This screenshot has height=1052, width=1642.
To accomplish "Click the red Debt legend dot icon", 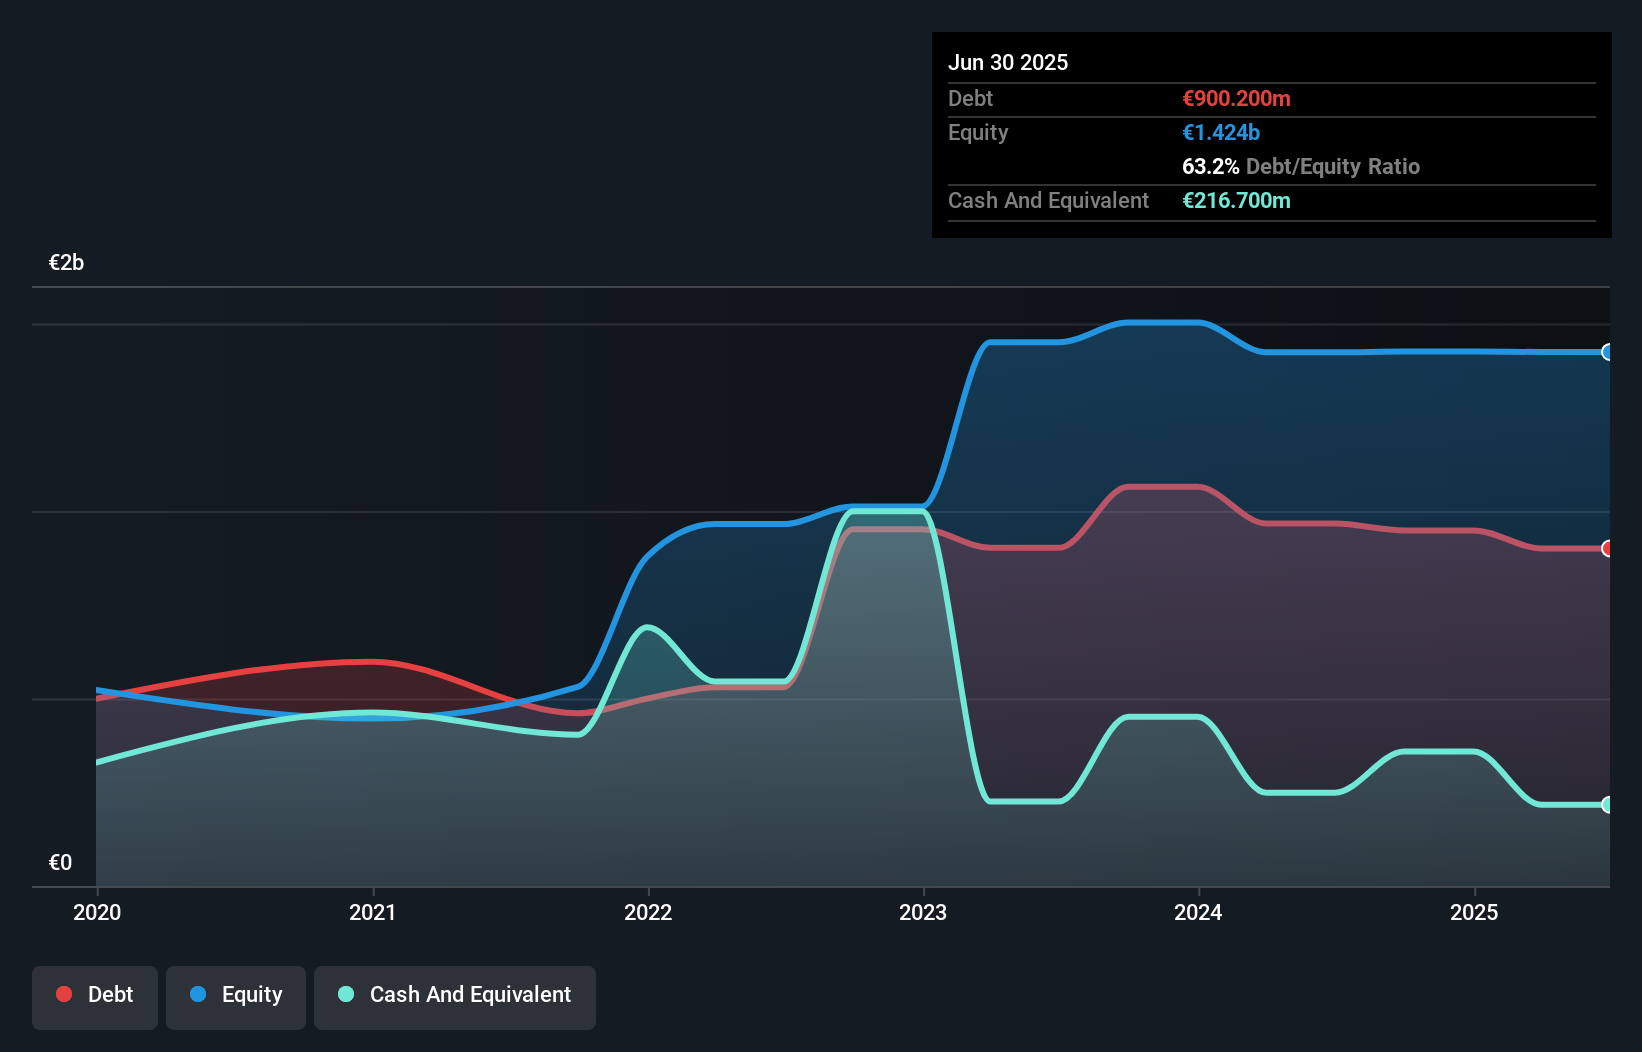I will 63,994.
